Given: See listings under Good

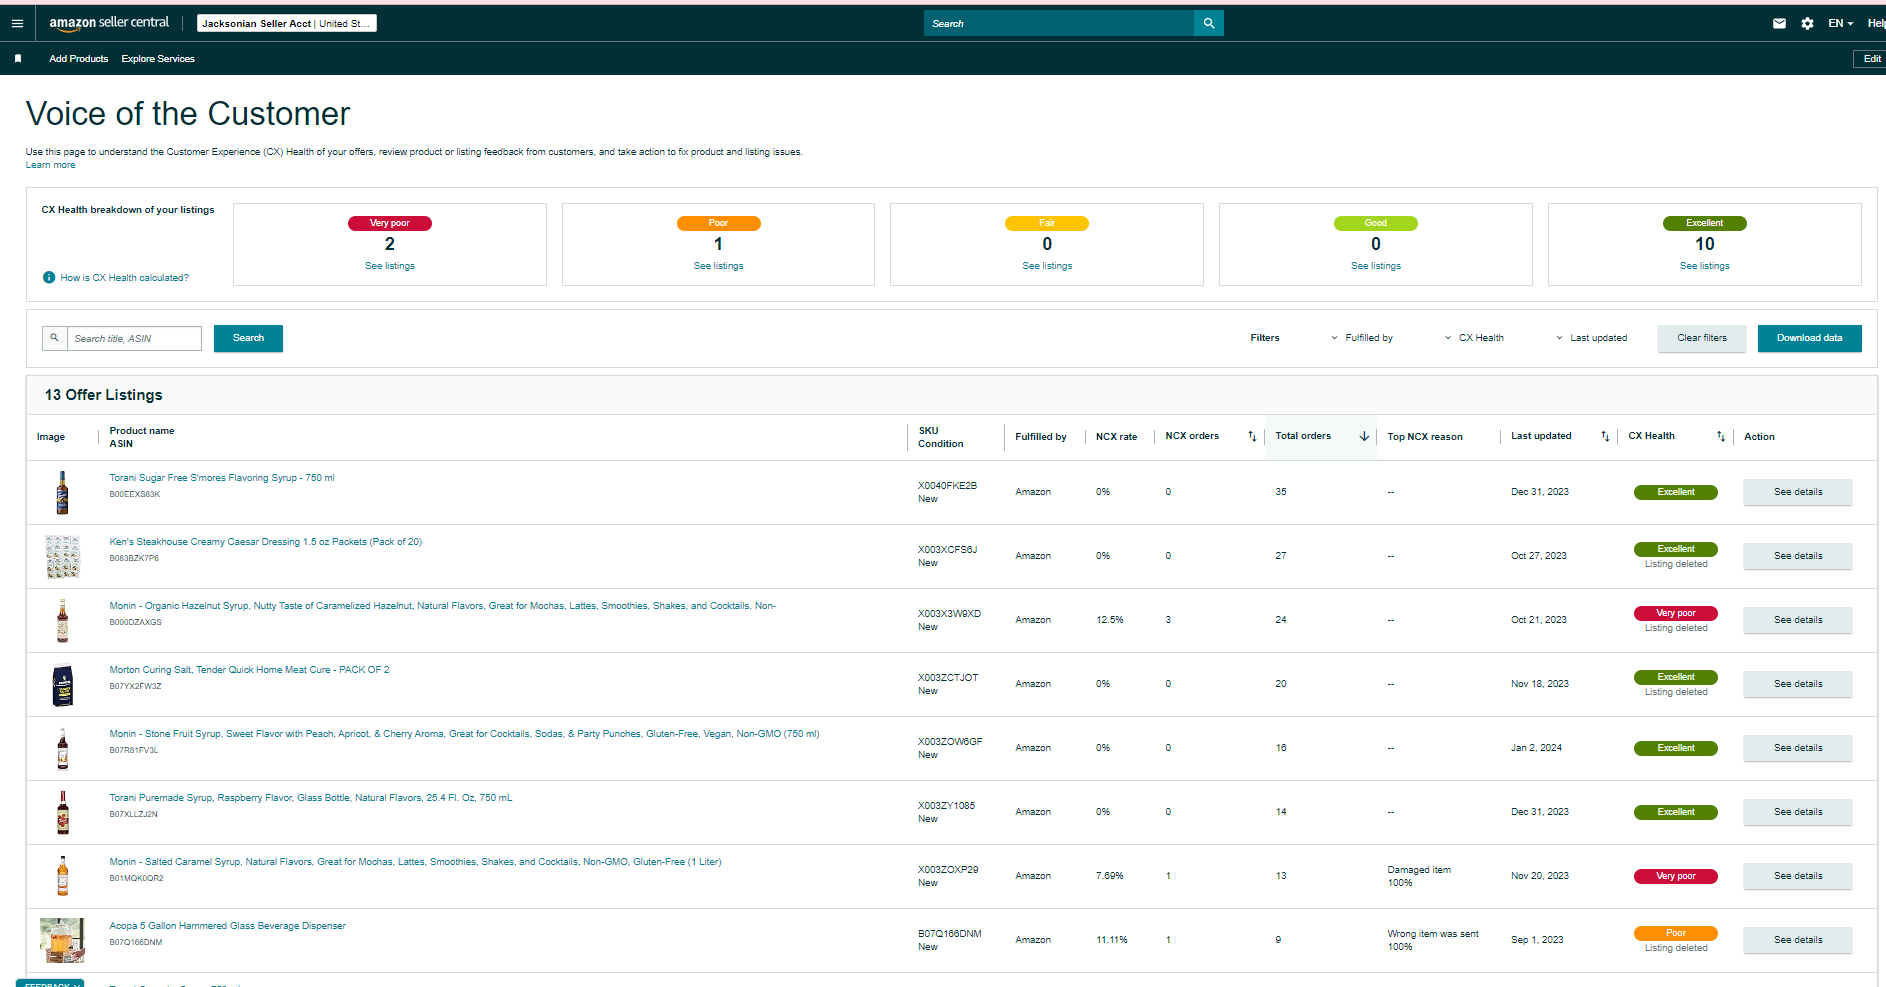Looking at the screenshot, I should coord(1376,266).
